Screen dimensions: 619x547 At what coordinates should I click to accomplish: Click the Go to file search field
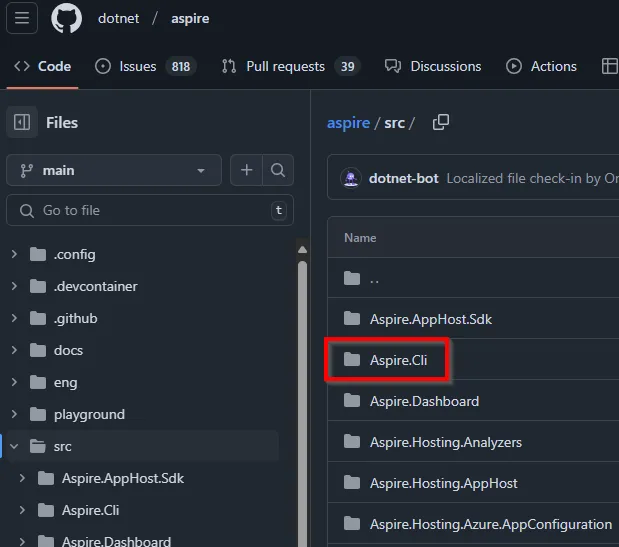coord(150,210)
